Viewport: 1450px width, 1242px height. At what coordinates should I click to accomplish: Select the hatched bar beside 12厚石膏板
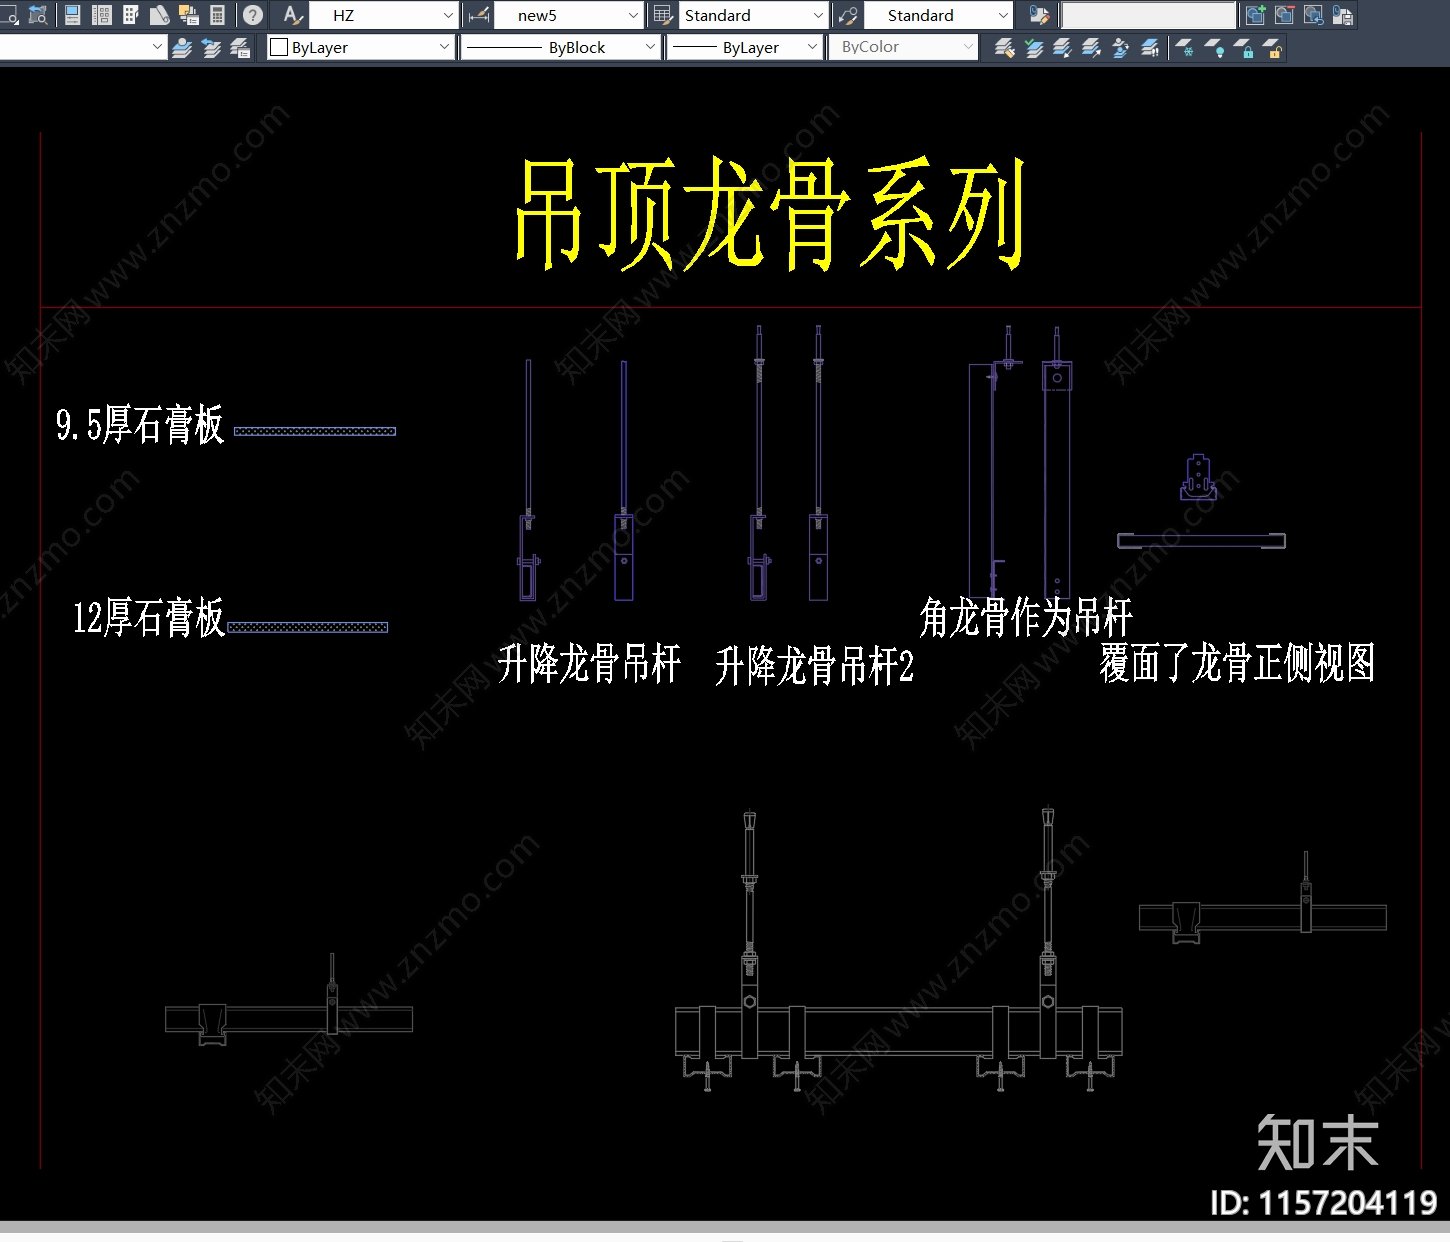[308, 627]
